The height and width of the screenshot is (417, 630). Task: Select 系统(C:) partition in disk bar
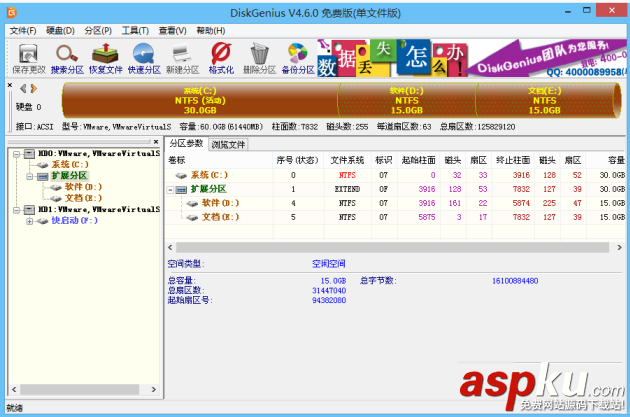(x=200, y=100)
